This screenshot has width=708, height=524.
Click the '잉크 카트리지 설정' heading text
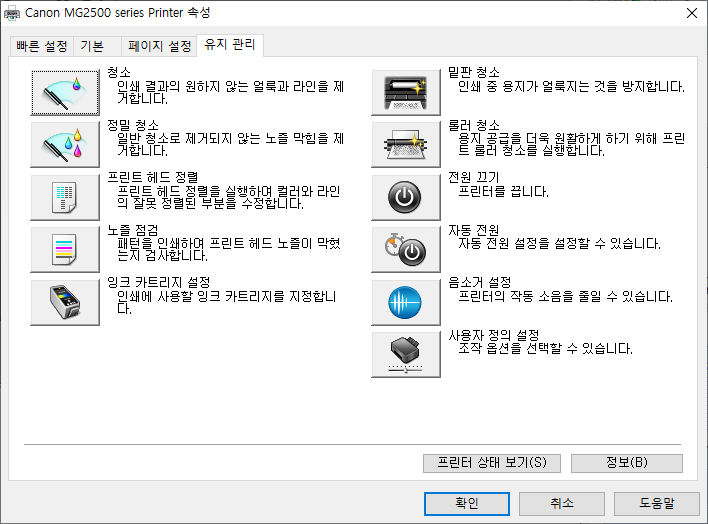click(158, 282)
